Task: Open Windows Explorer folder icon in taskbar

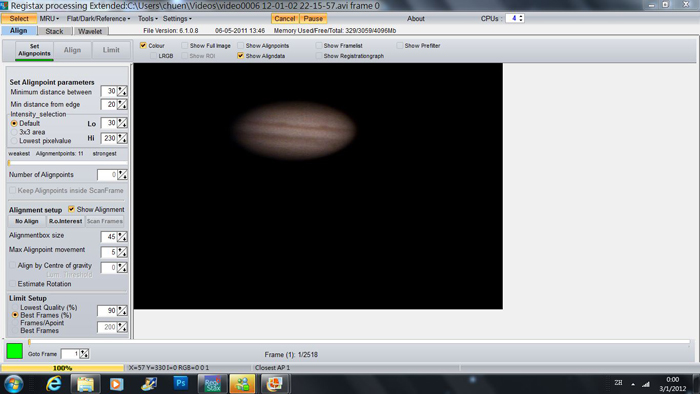Action: 85,384
